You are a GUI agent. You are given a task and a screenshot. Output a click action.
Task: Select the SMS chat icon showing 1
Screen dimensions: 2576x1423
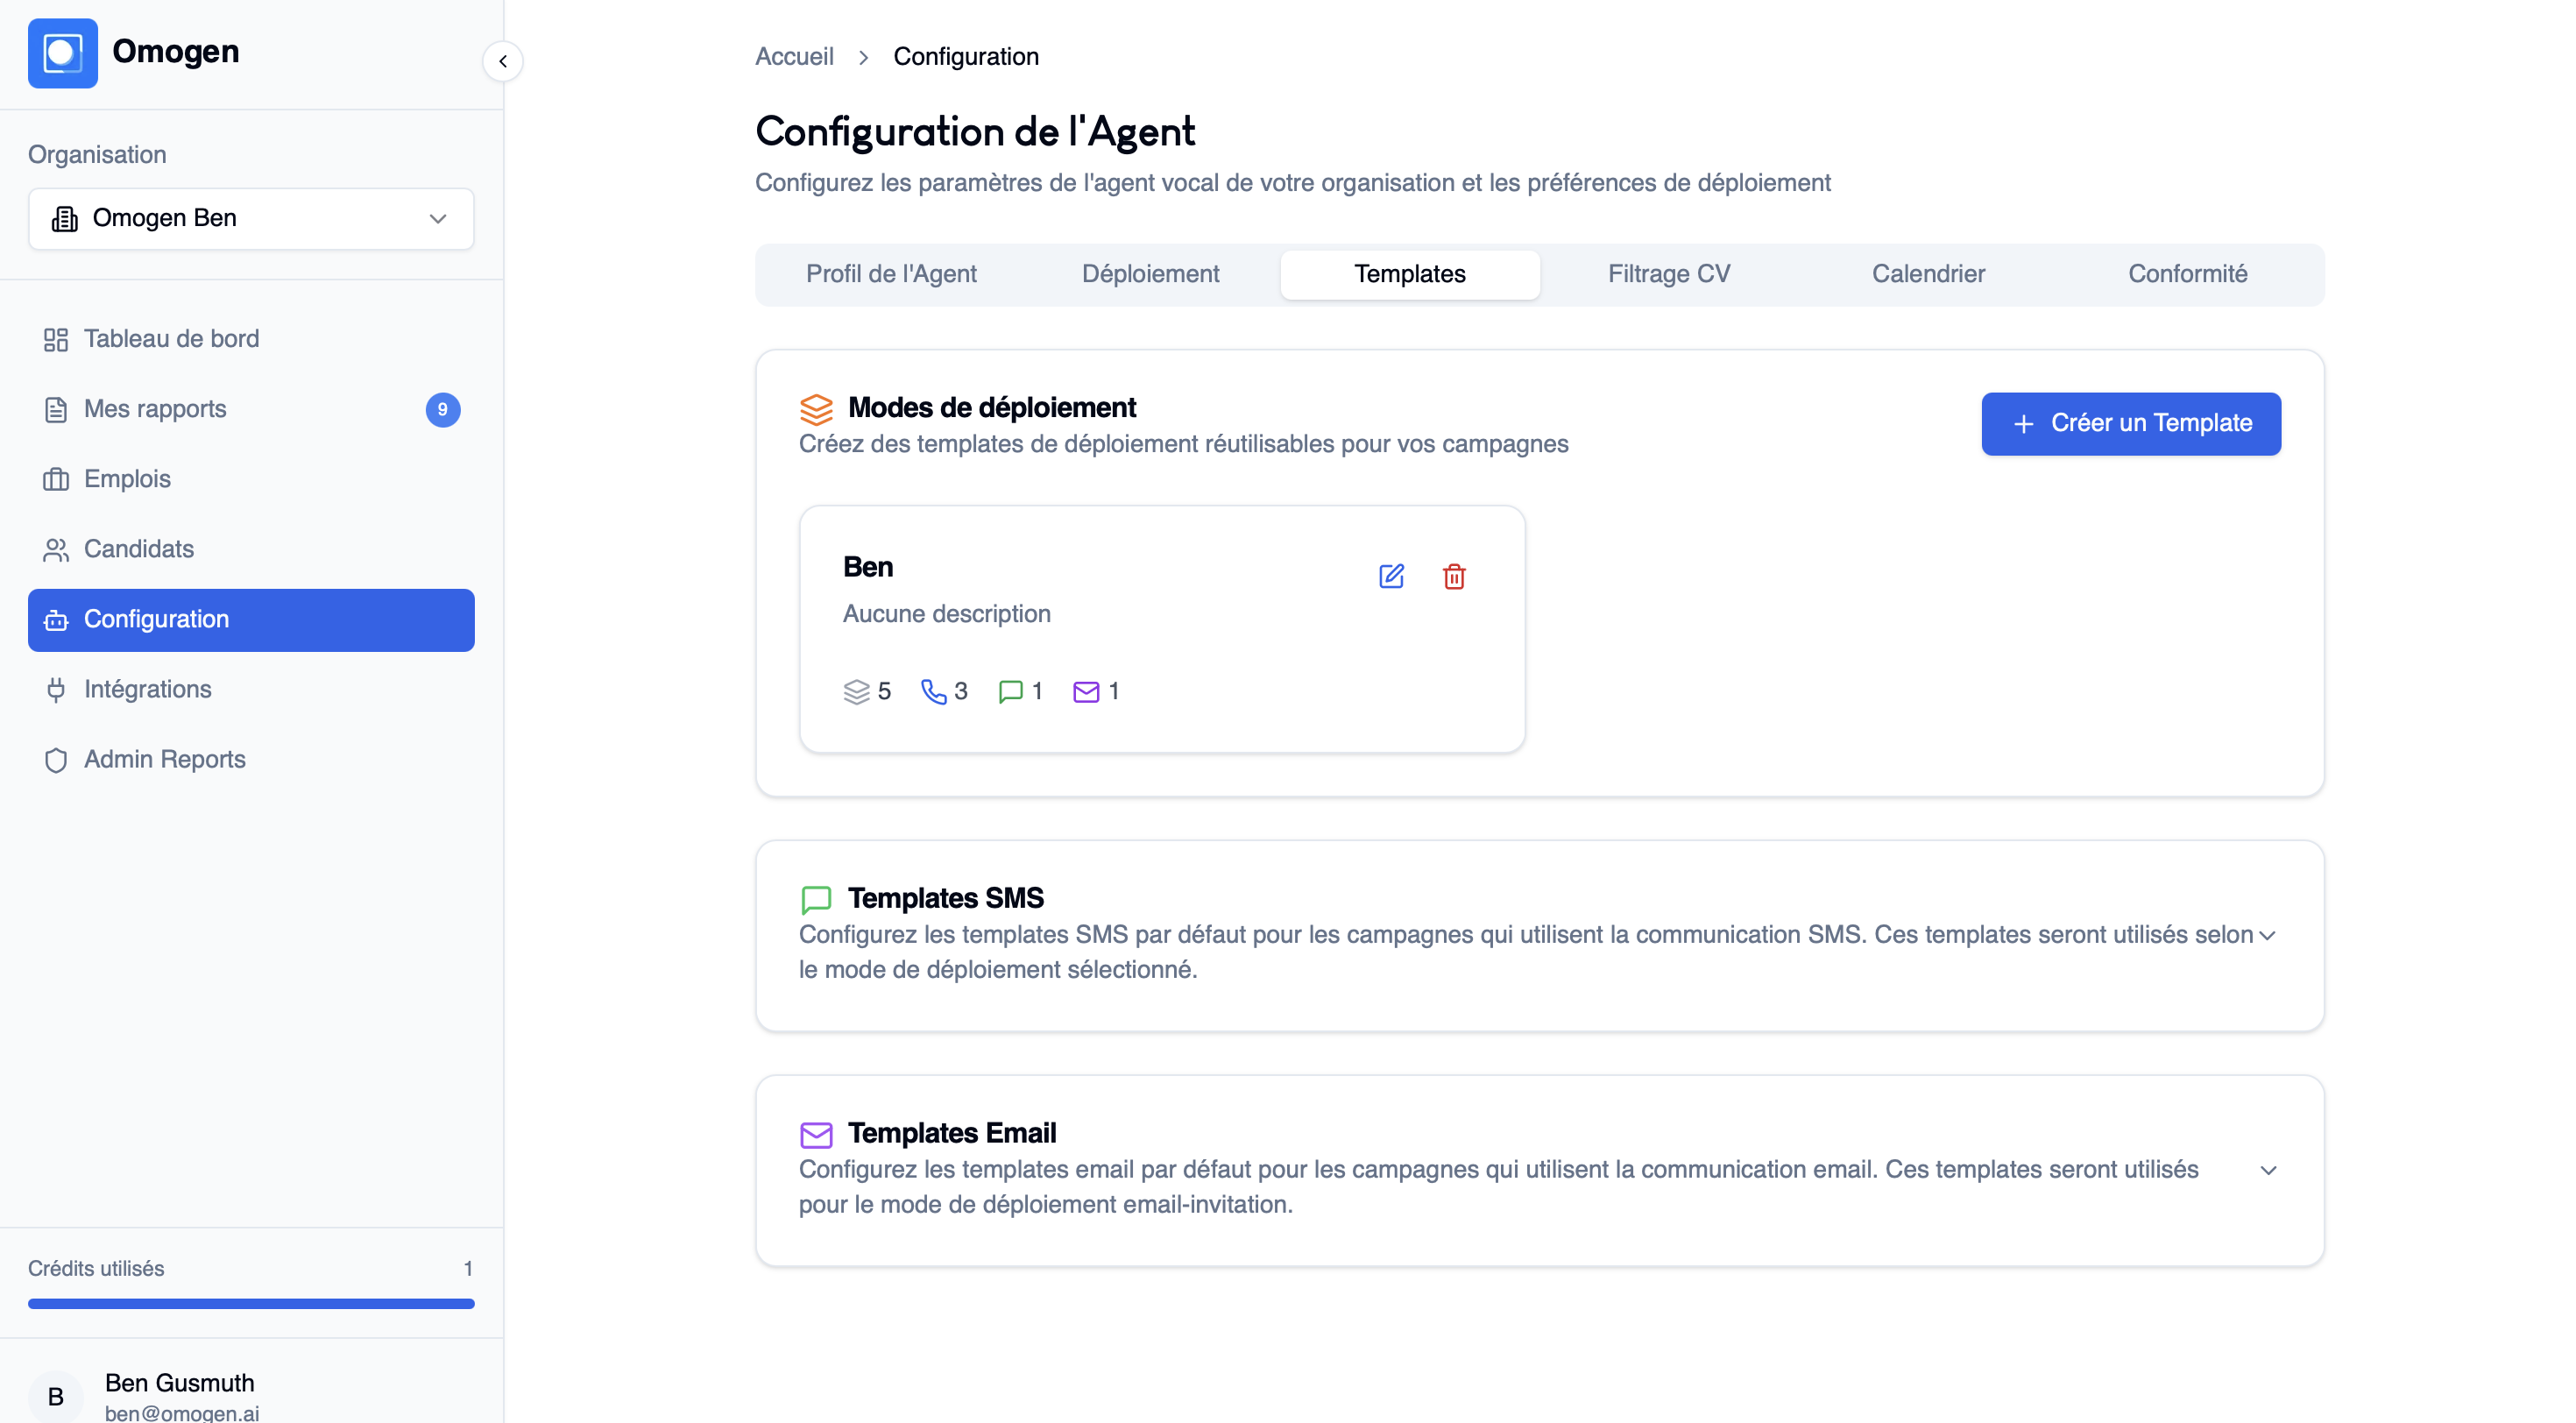[x=1011, y=691]
